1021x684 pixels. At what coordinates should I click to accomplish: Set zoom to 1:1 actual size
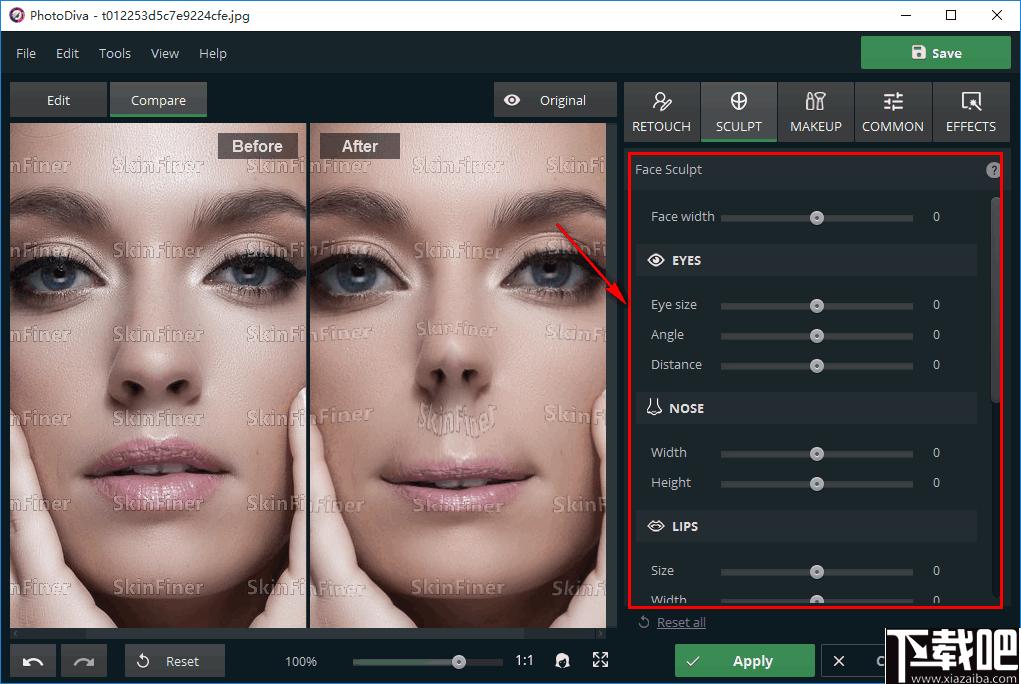coord(524,661)
